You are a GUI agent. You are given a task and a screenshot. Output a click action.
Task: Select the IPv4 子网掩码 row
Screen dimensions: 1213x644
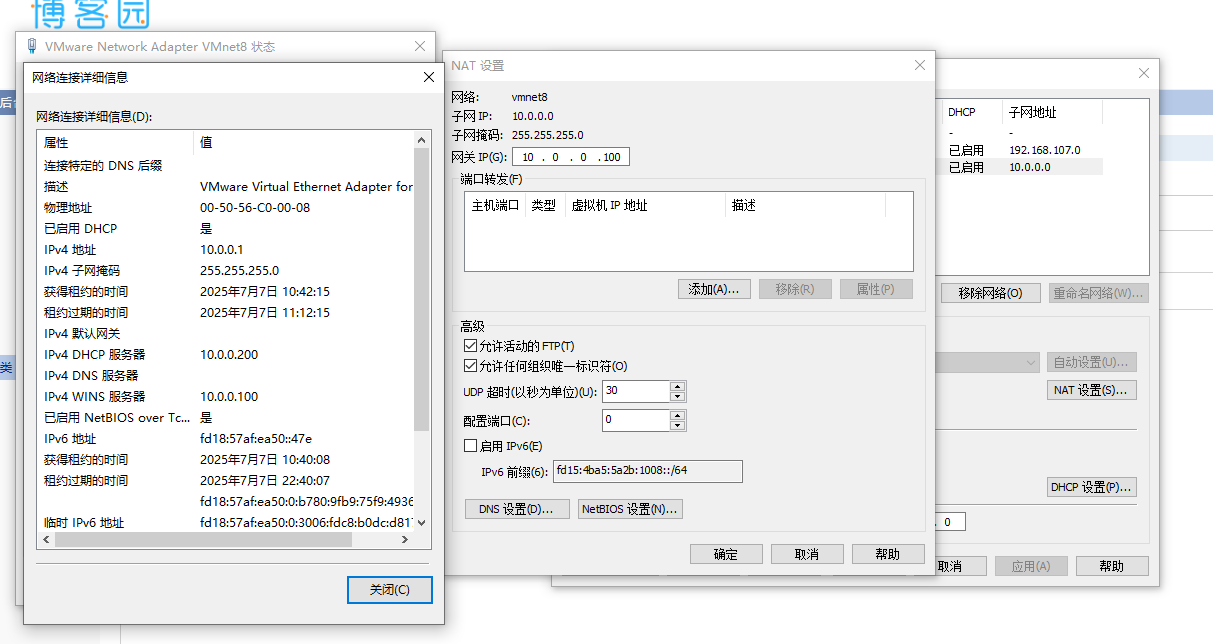click(x=225, y=270)
